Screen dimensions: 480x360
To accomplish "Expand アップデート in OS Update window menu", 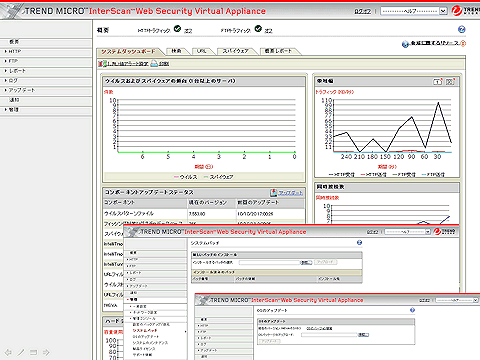I will (x=224, y=350).
